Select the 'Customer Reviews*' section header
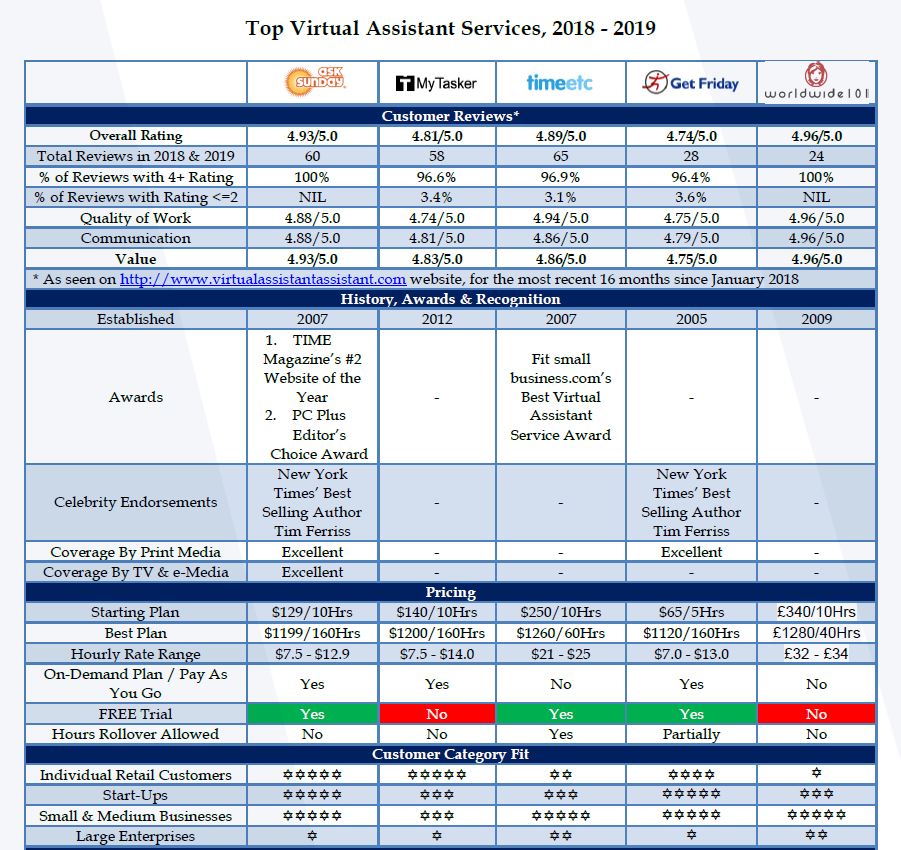Viewport: 901px width, 850px height. [x=450, y=116]
